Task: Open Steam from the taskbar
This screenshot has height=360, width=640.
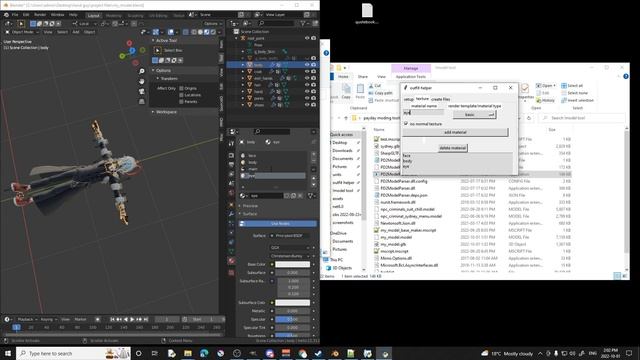Action: [x=319, y=353]
